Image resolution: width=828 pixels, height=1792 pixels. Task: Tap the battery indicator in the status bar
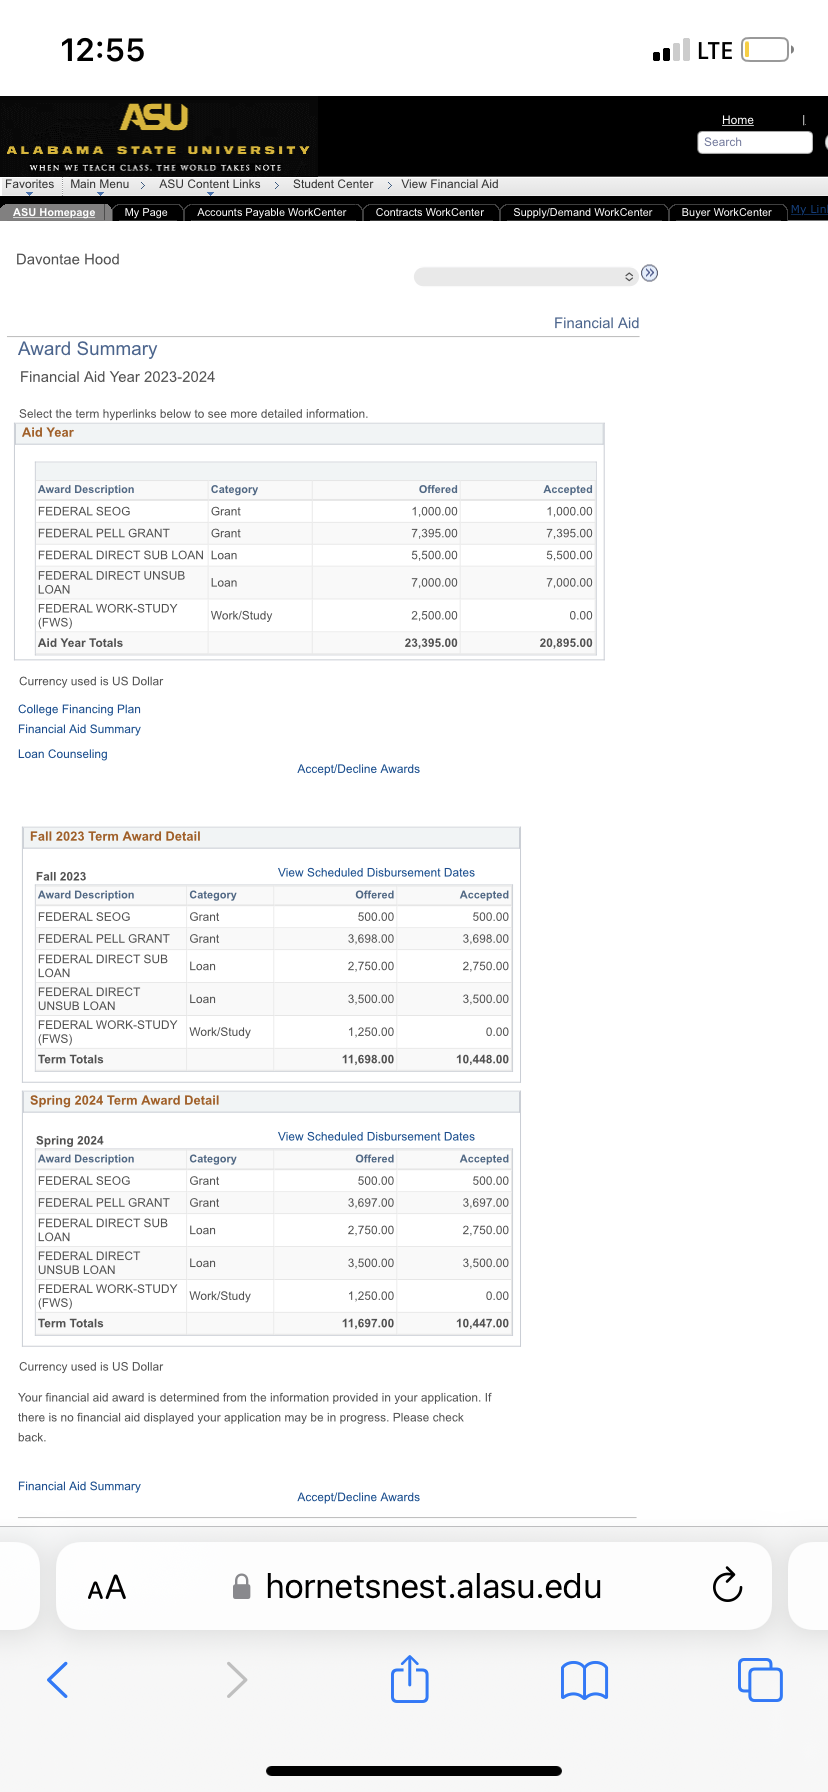pyautogui.click(x=768, y=50)
